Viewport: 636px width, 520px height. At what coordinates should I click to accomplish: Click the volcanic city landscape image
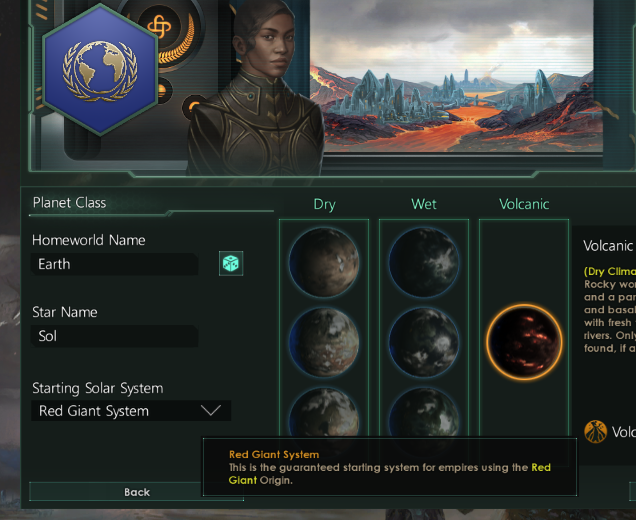456,76
